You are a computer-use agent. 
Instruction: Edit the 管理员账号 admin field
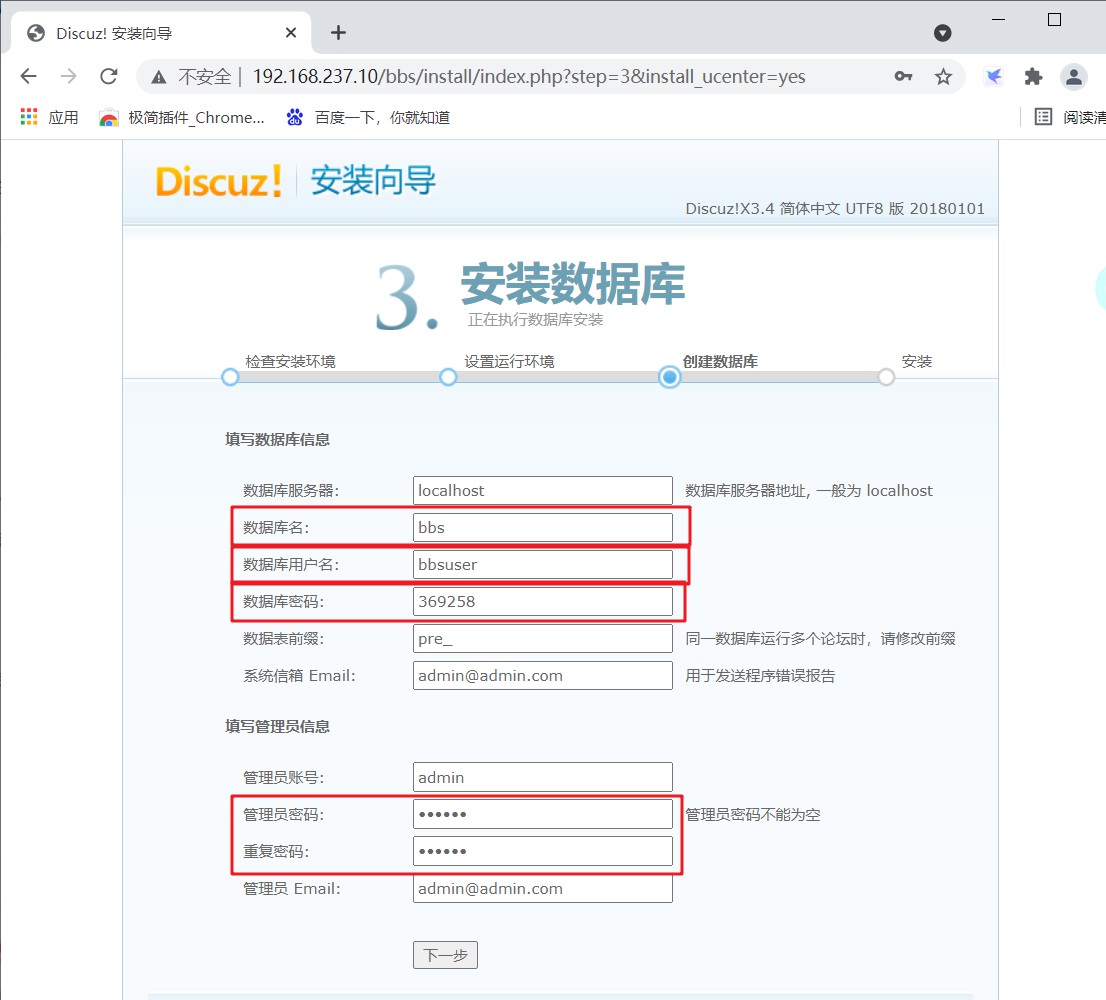(542, 777)
